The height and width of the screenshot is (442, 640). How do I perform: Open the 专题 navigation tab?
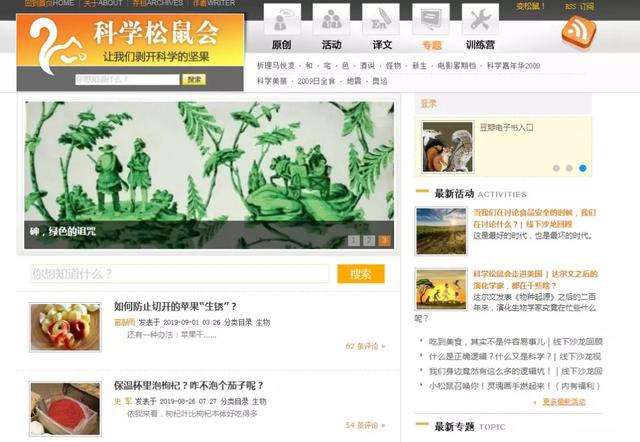point(432,45)
